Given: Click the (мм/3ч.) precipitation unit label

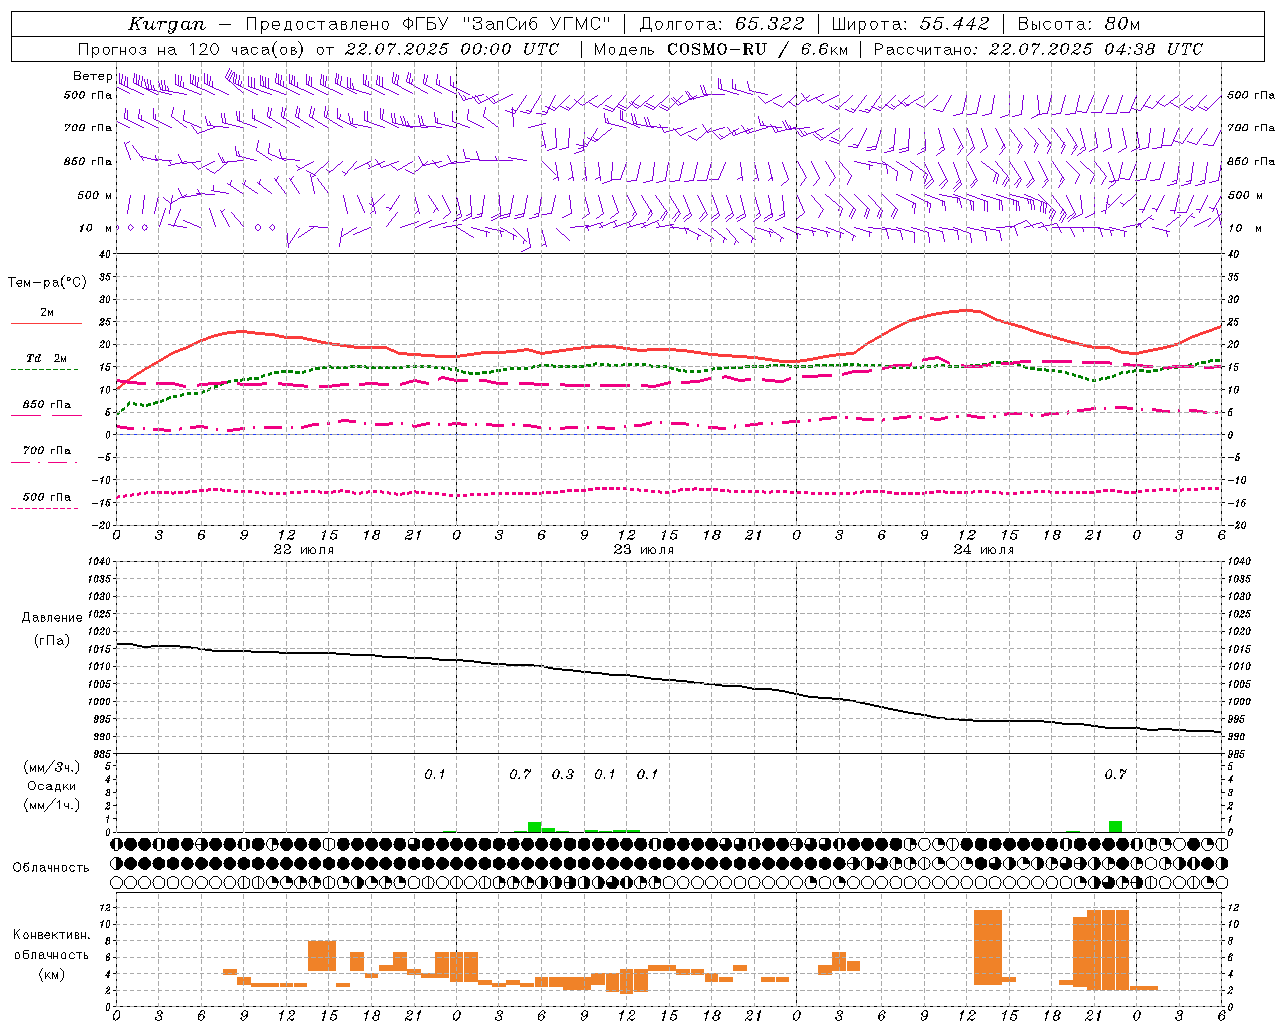Looking at the screenshot, I should tap(52, 767).
